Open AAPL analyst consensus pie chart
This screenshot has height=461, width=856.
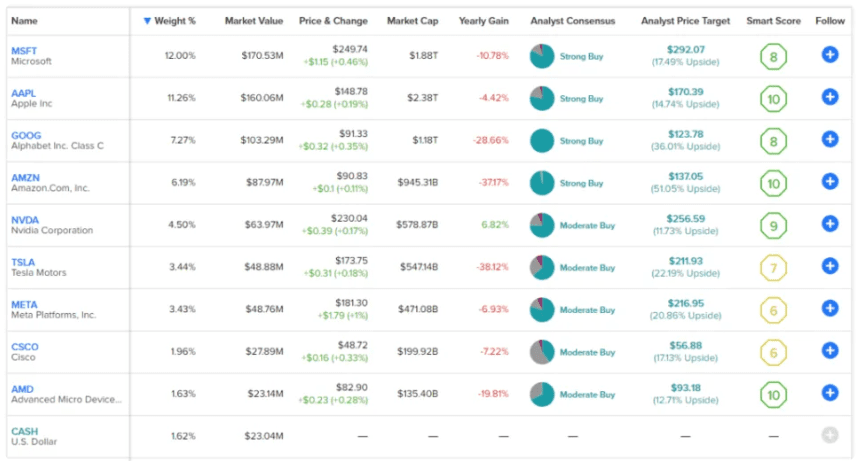(542, 98)
